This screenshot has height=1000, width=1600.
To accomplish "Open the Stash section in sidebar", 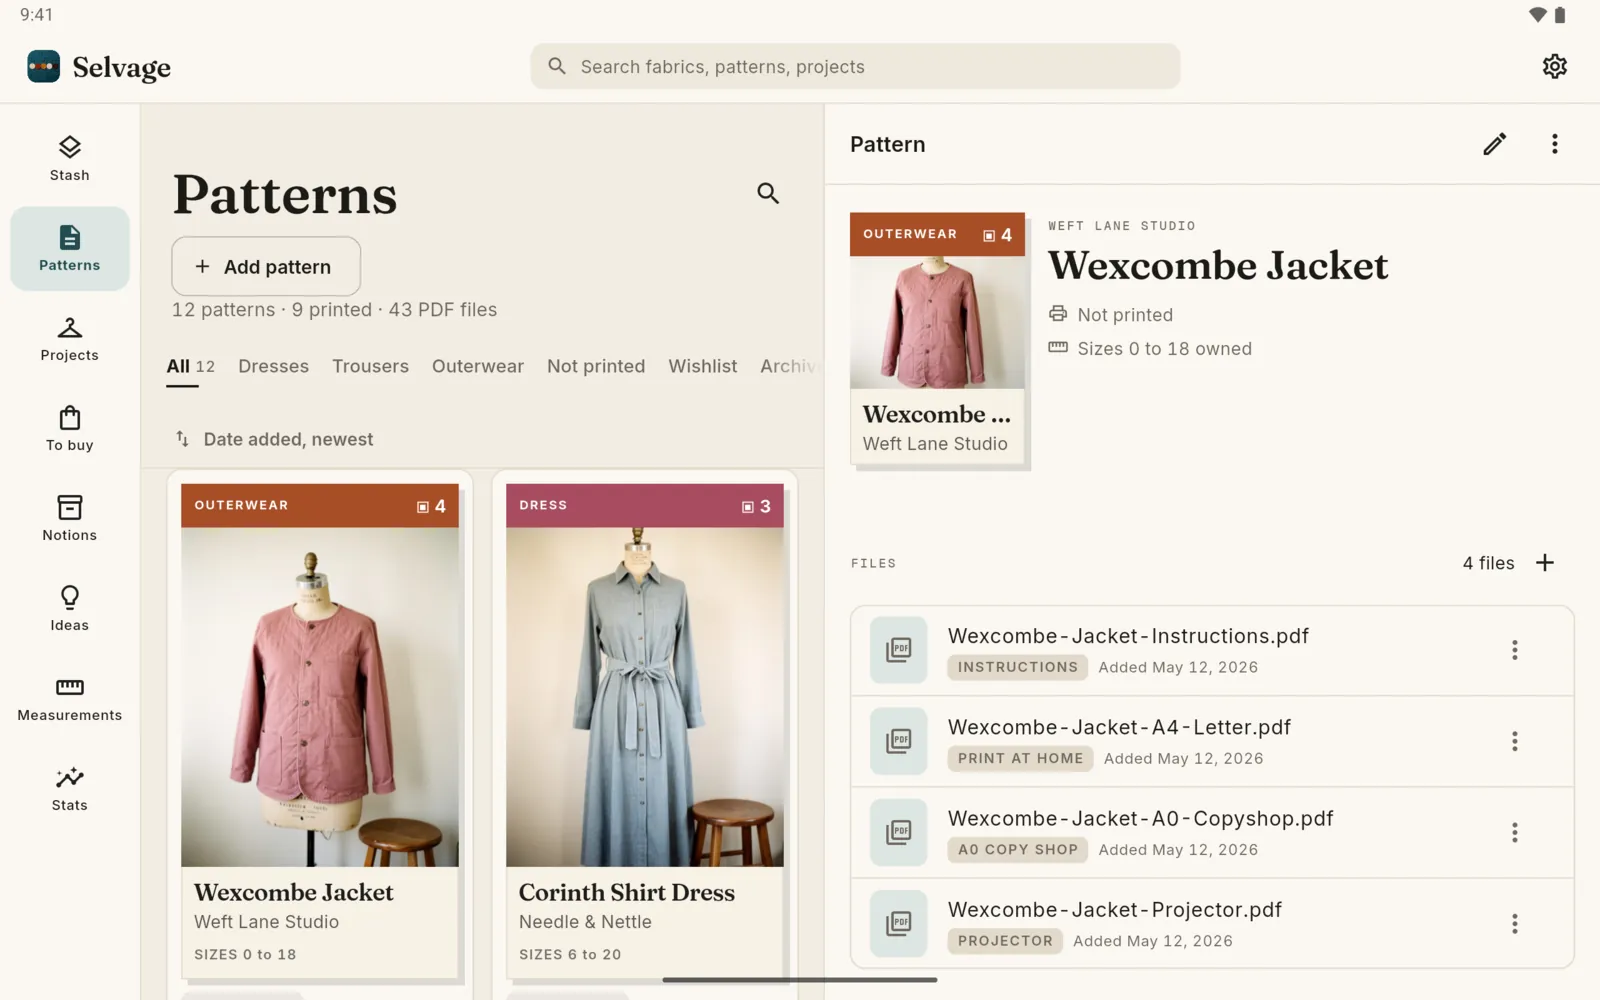I will [x=70, y=159].
